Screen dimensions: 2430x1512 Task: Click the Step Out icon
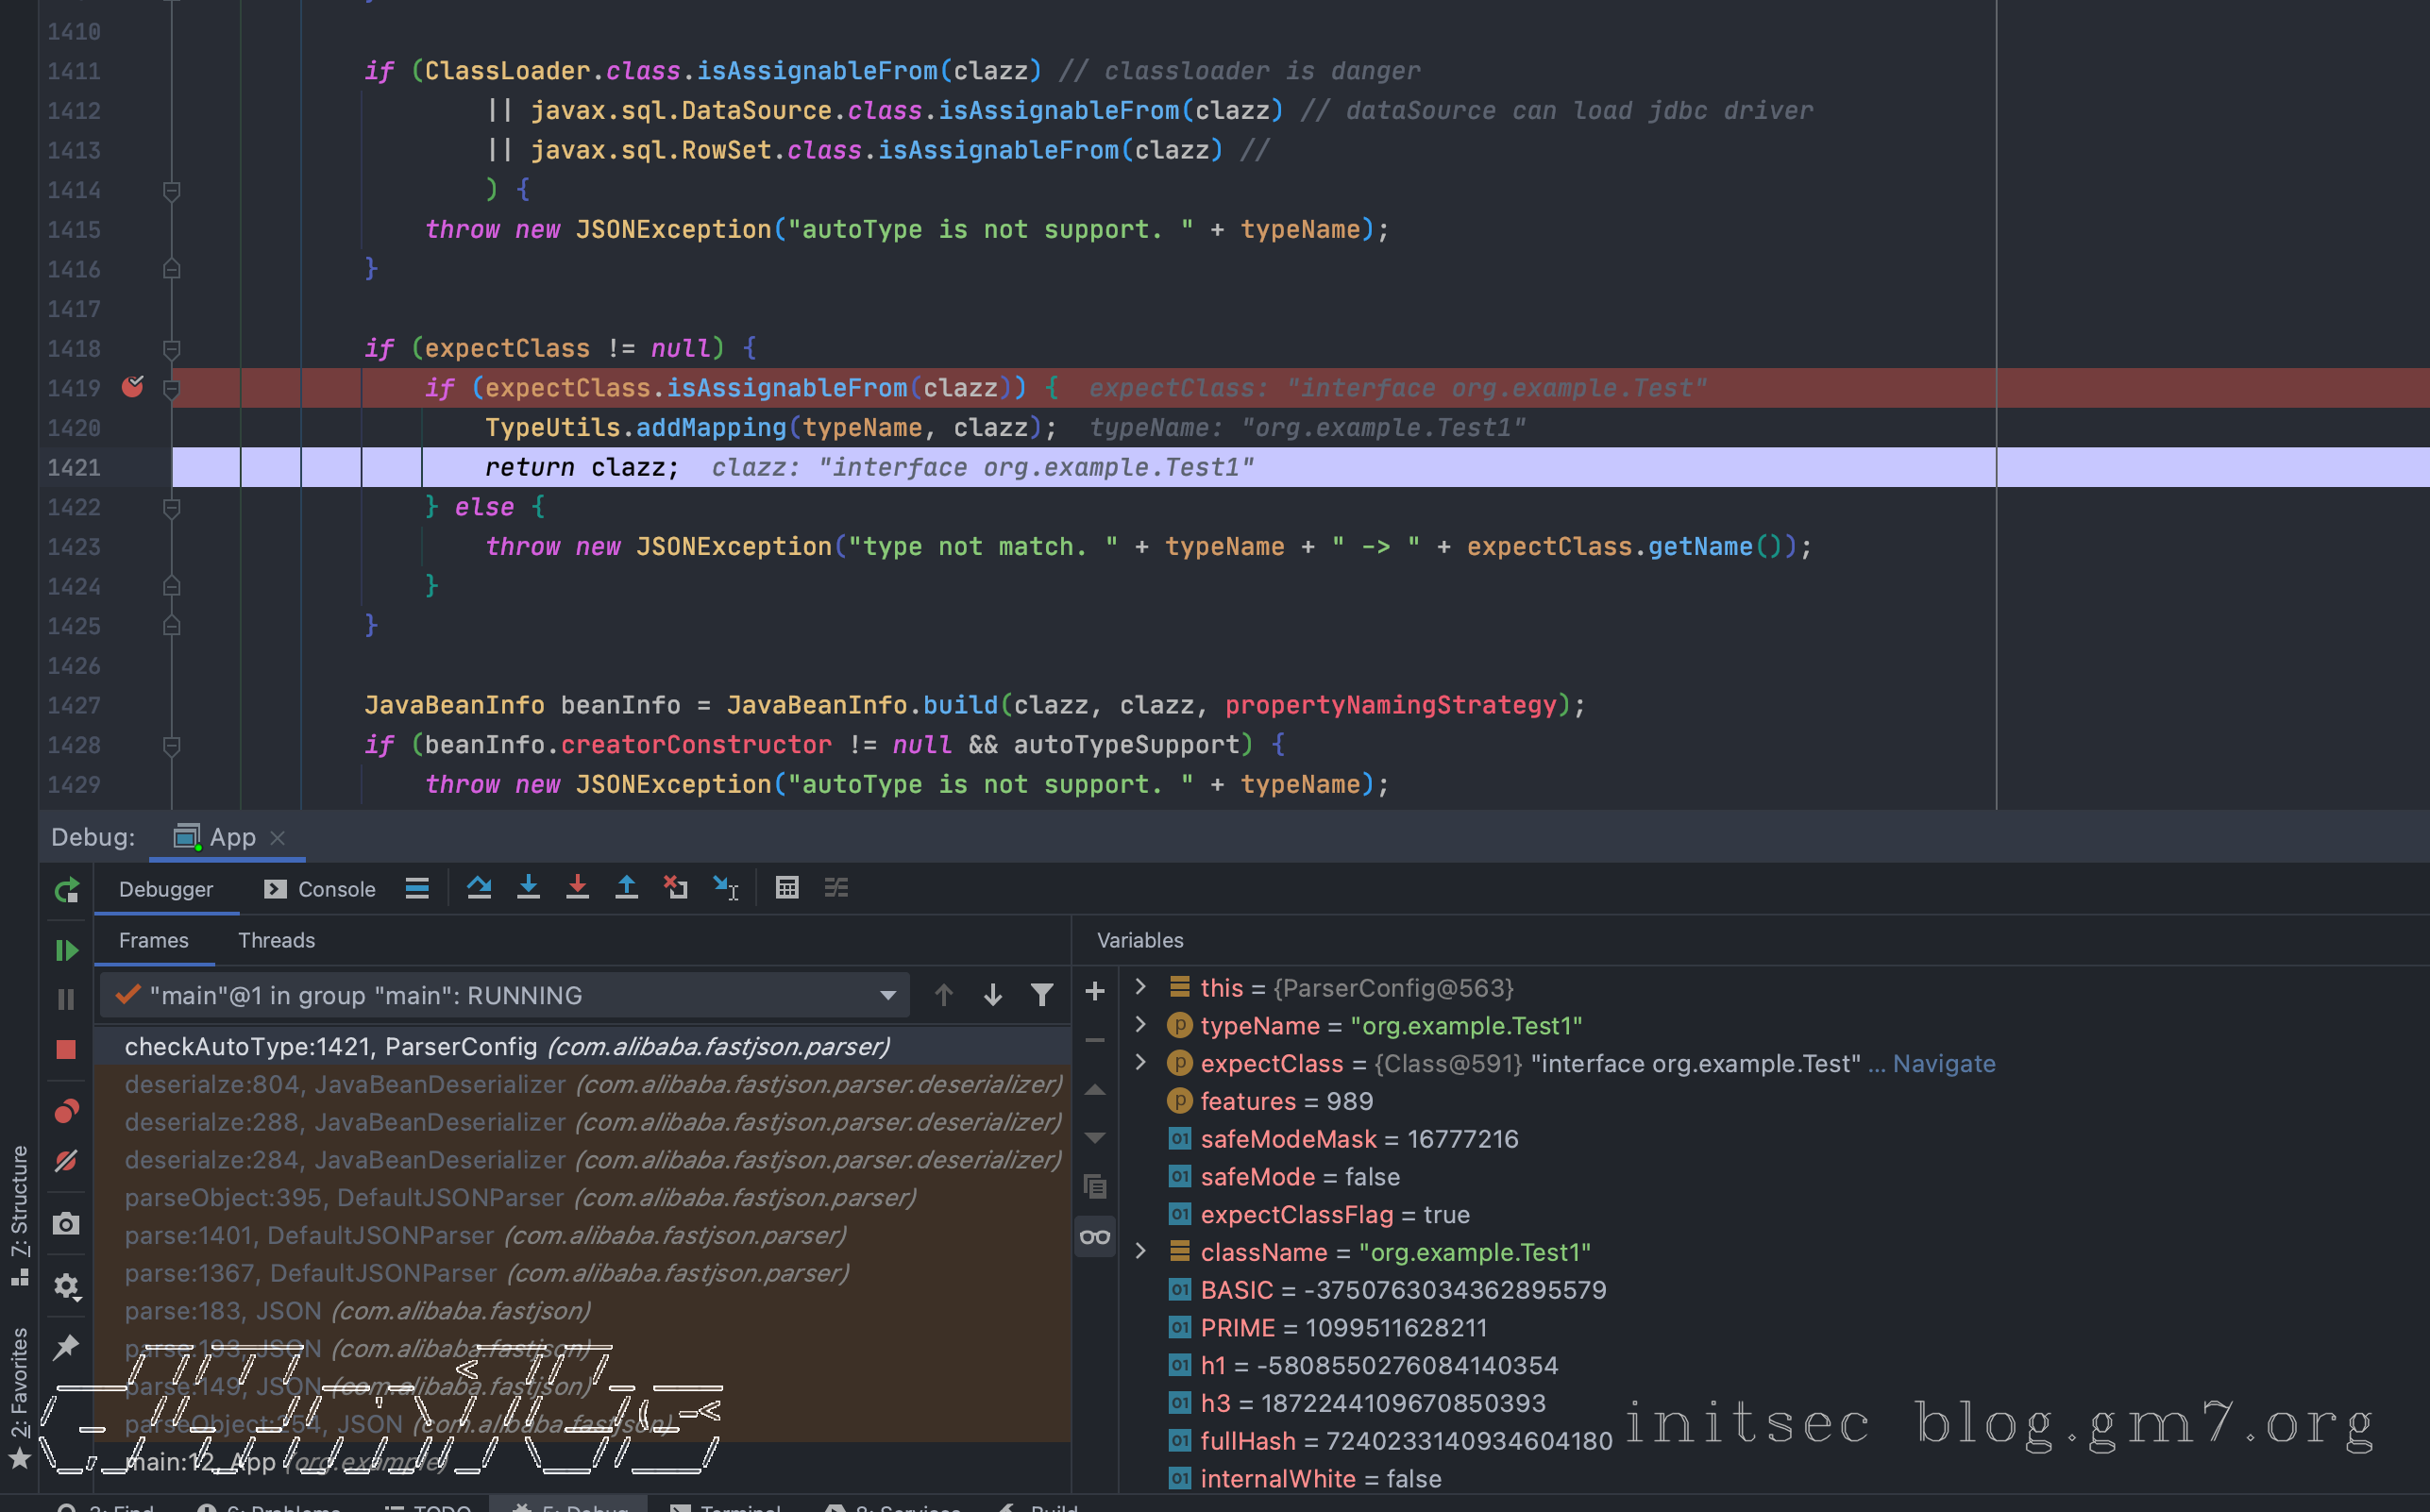[626, 888]
